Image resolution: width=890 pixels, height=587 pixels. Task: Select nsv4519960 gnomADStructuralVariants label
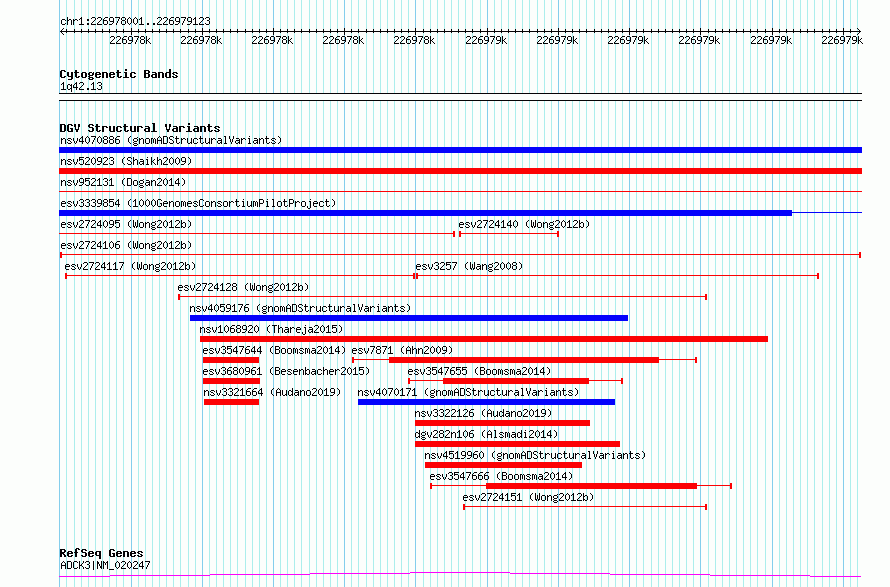point(535,455)
